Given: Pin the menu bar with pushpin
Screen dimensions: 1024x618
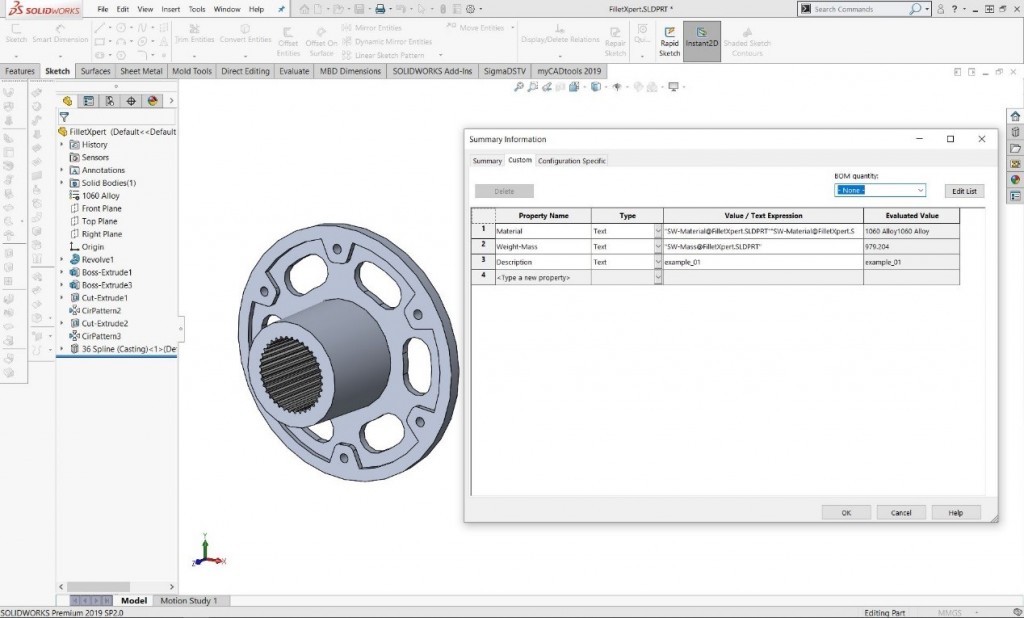Looking at the screenshot, I should 281,9.
